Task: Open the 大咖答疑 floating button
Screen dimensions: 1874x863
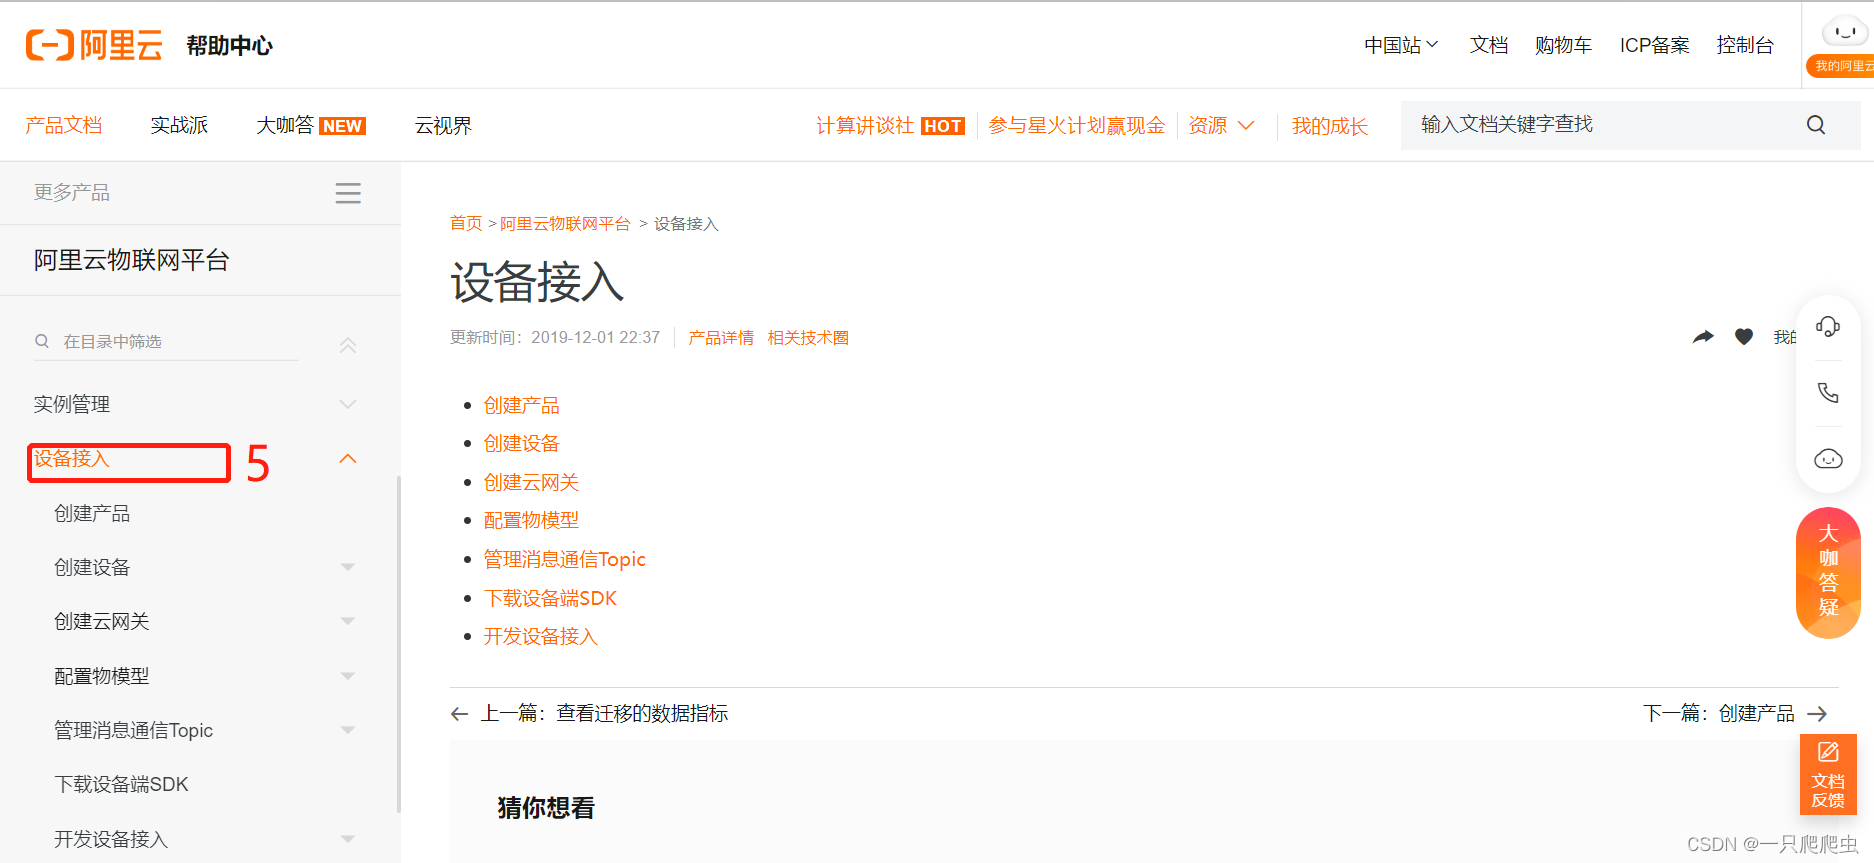Action: point(1828,572)
